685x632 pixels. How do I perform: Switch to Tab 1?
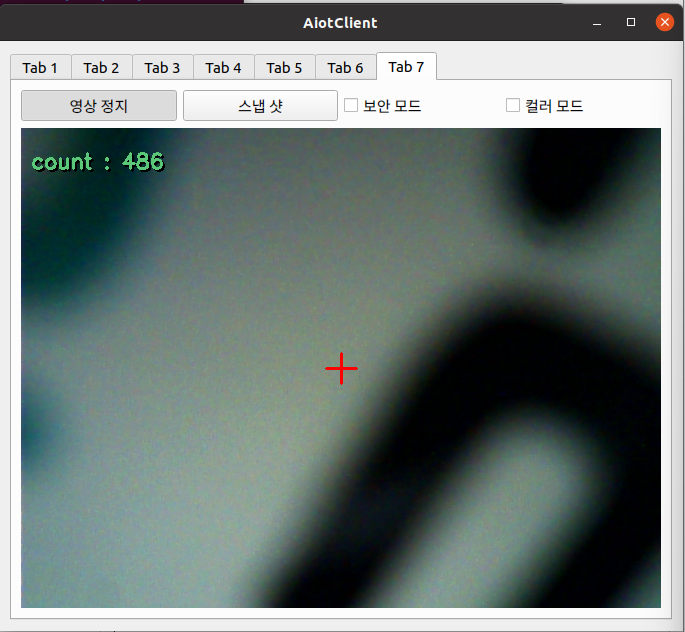pyautogui.click(x=41, y=68)
